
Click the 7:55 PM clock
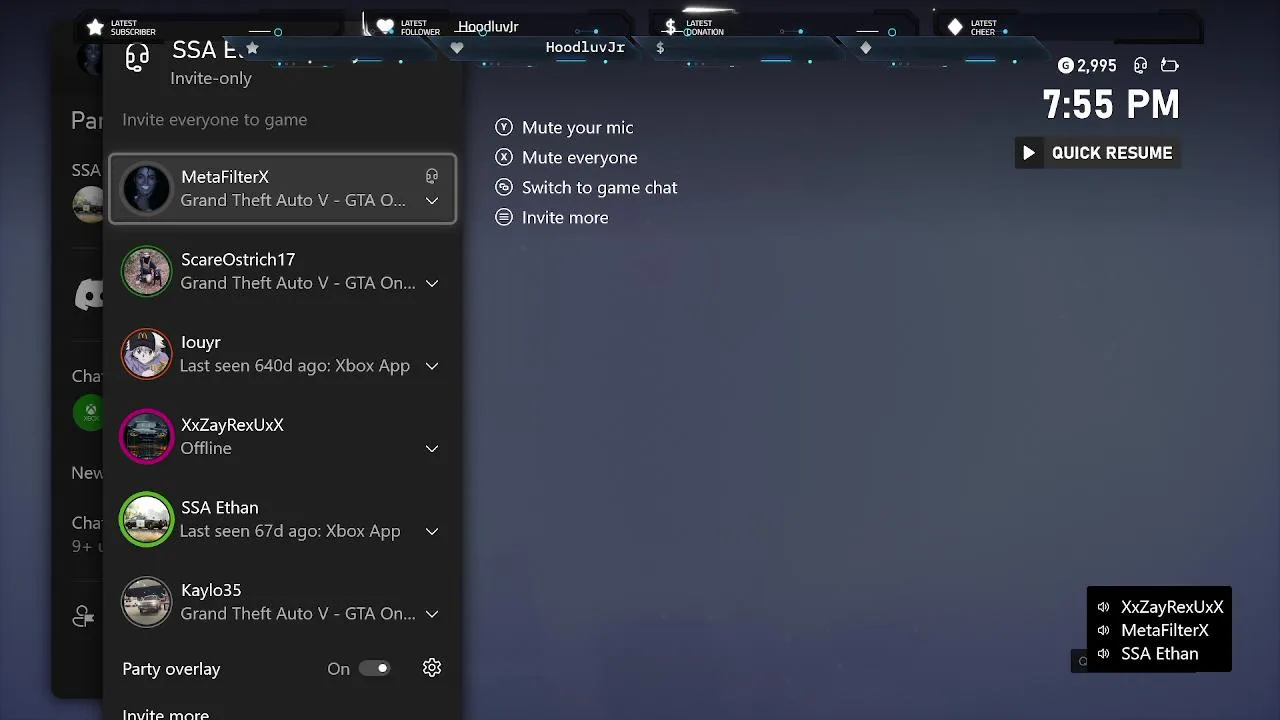pyautogui.click(x=1111, y=105)
